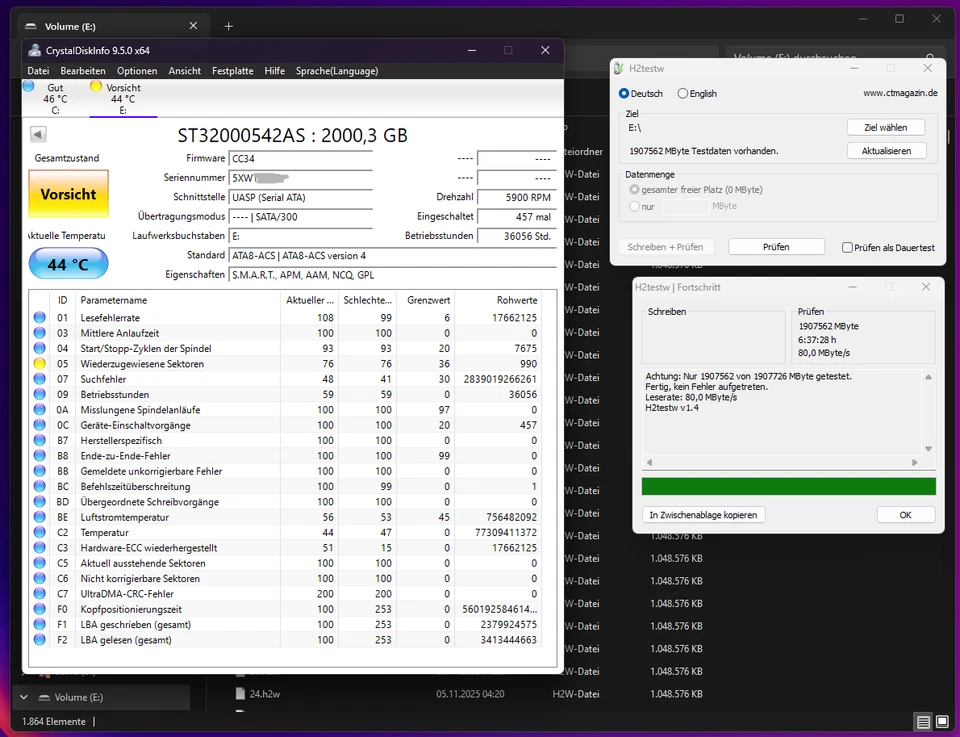Collapse the Volume (E:) tree node
This screenshot has height=737, width=960.
23,697
